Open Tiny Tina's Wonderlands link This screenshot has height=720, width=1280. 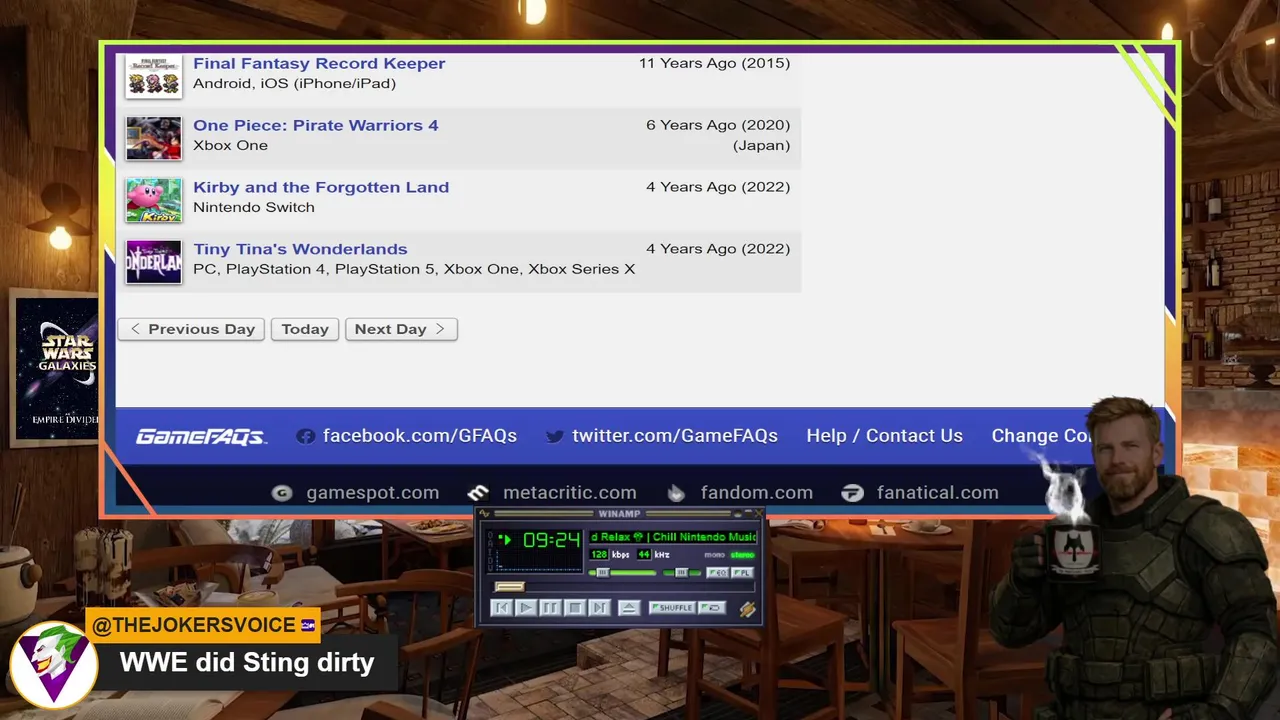300,249
